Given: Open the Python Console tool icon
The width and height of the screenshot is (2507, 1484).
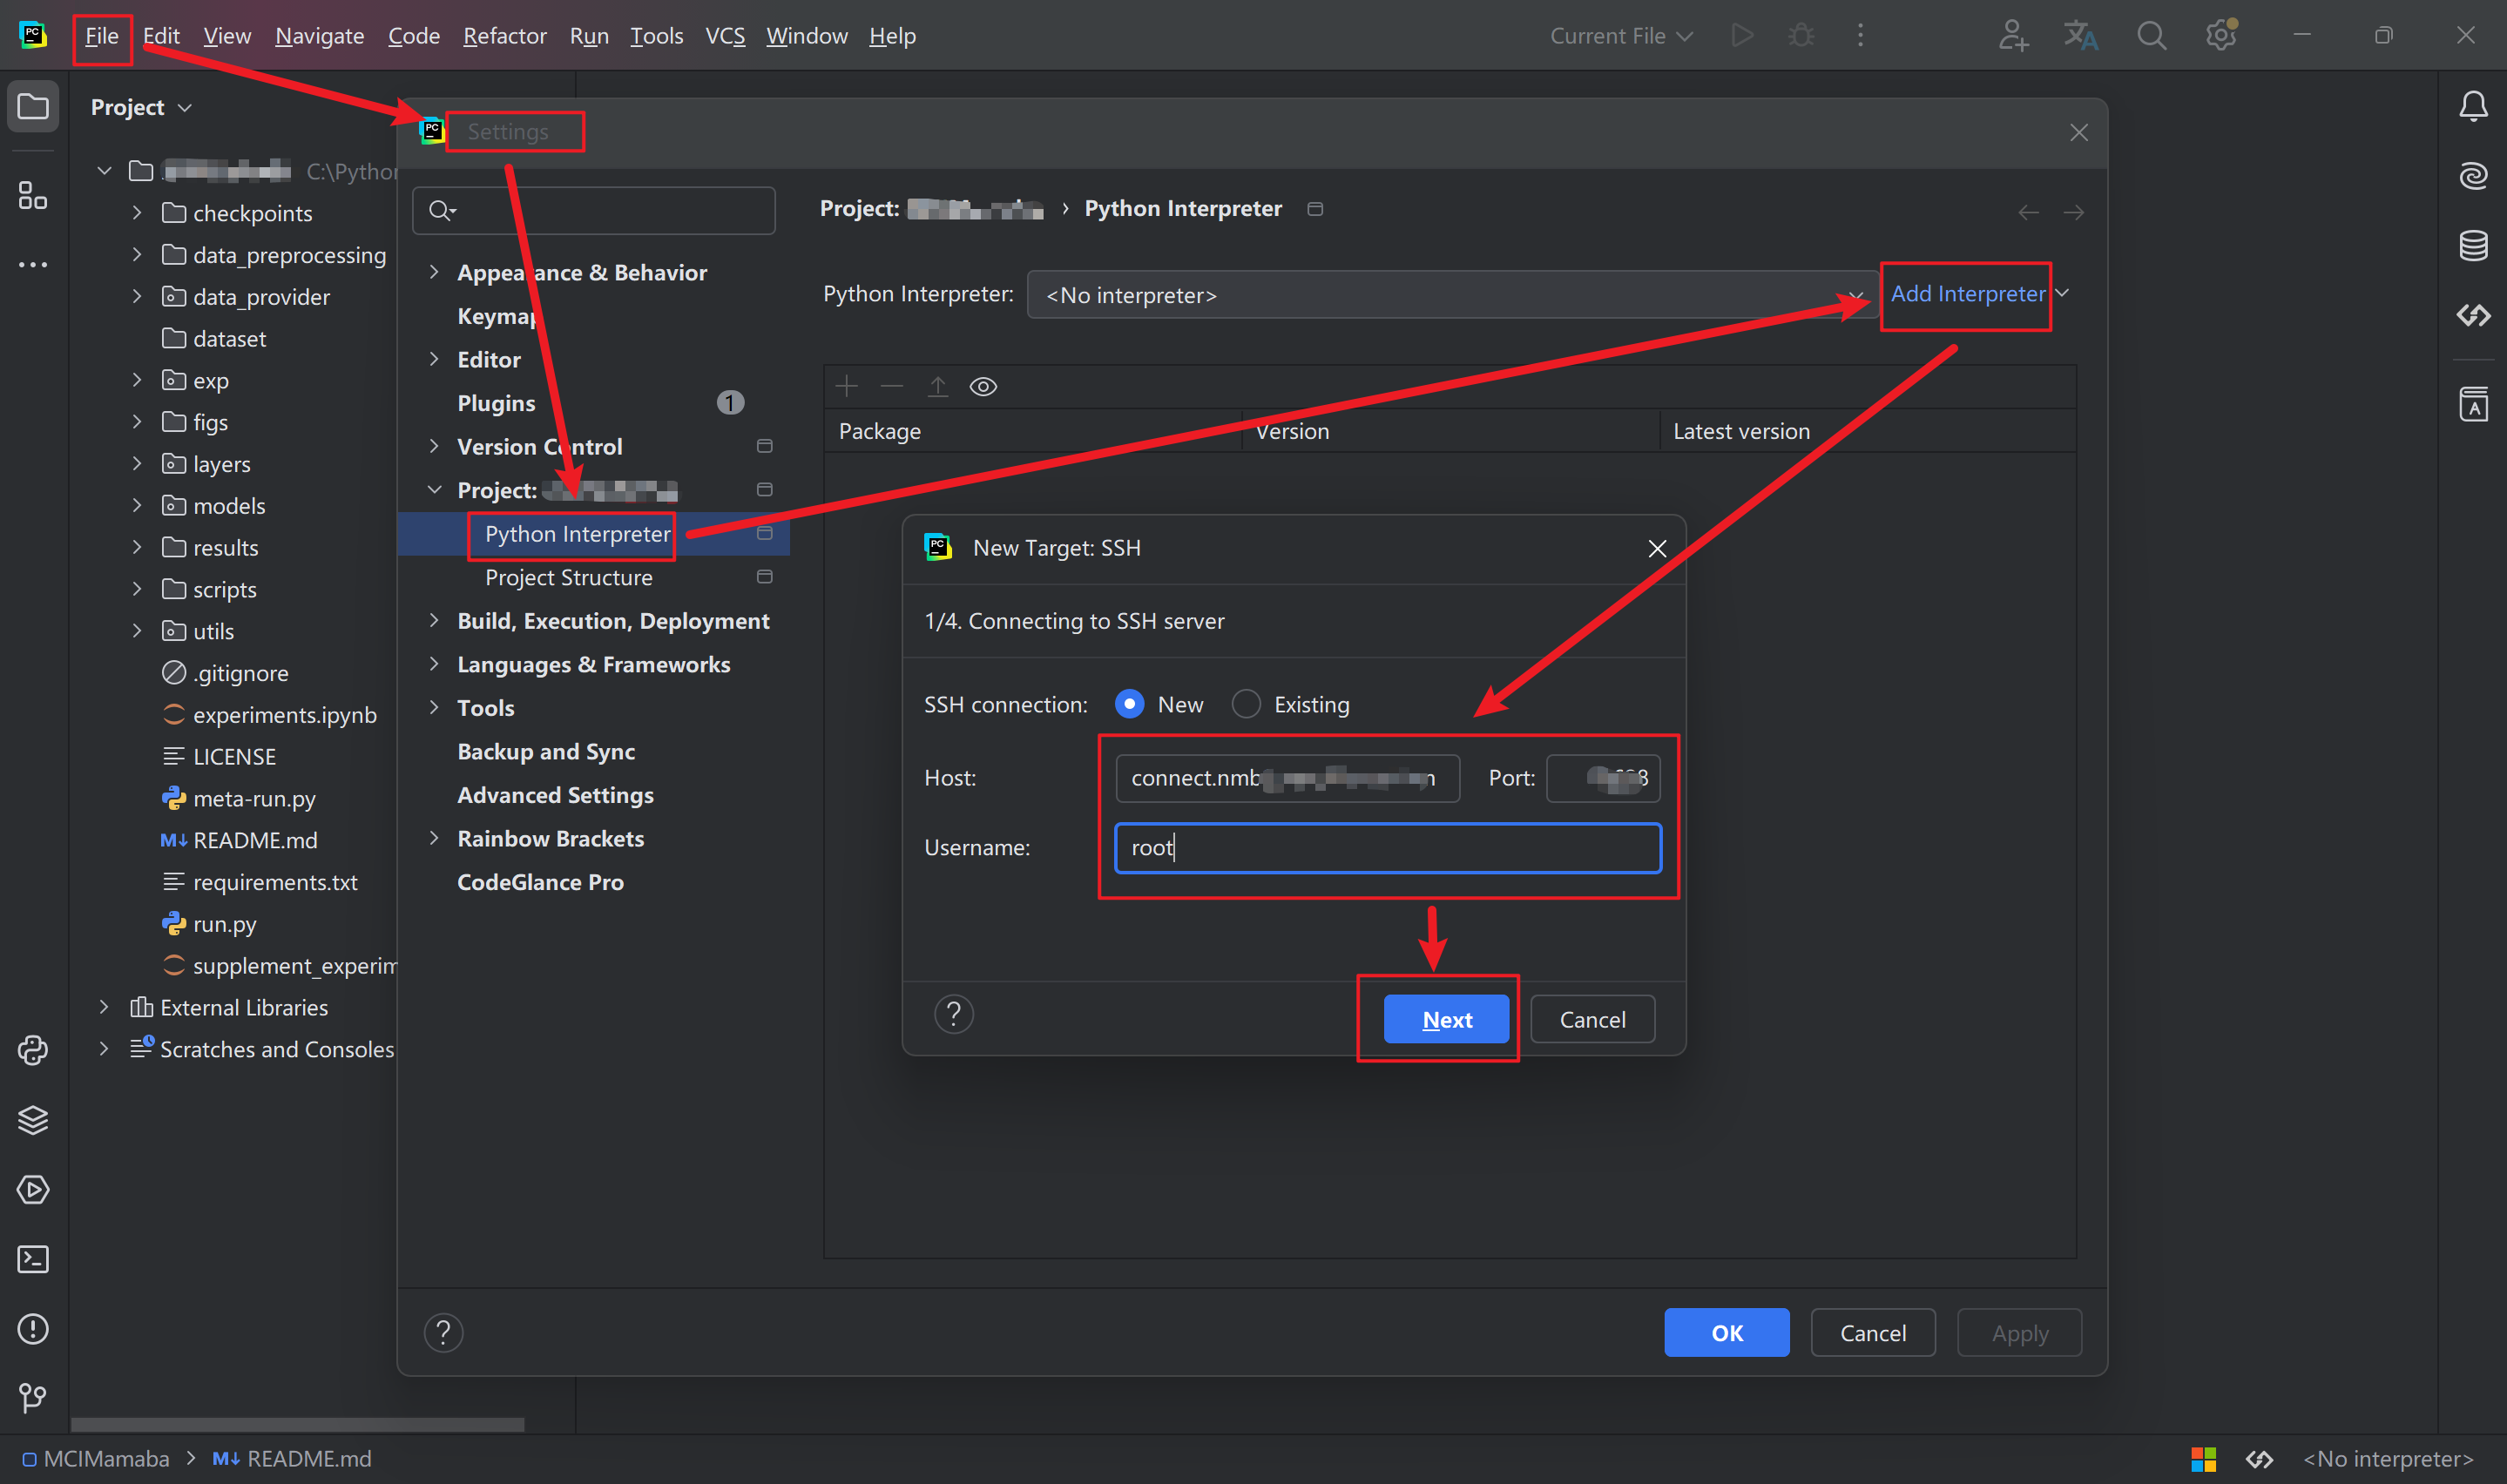Looking at the screenshot, I should [x=33, y=1050].
